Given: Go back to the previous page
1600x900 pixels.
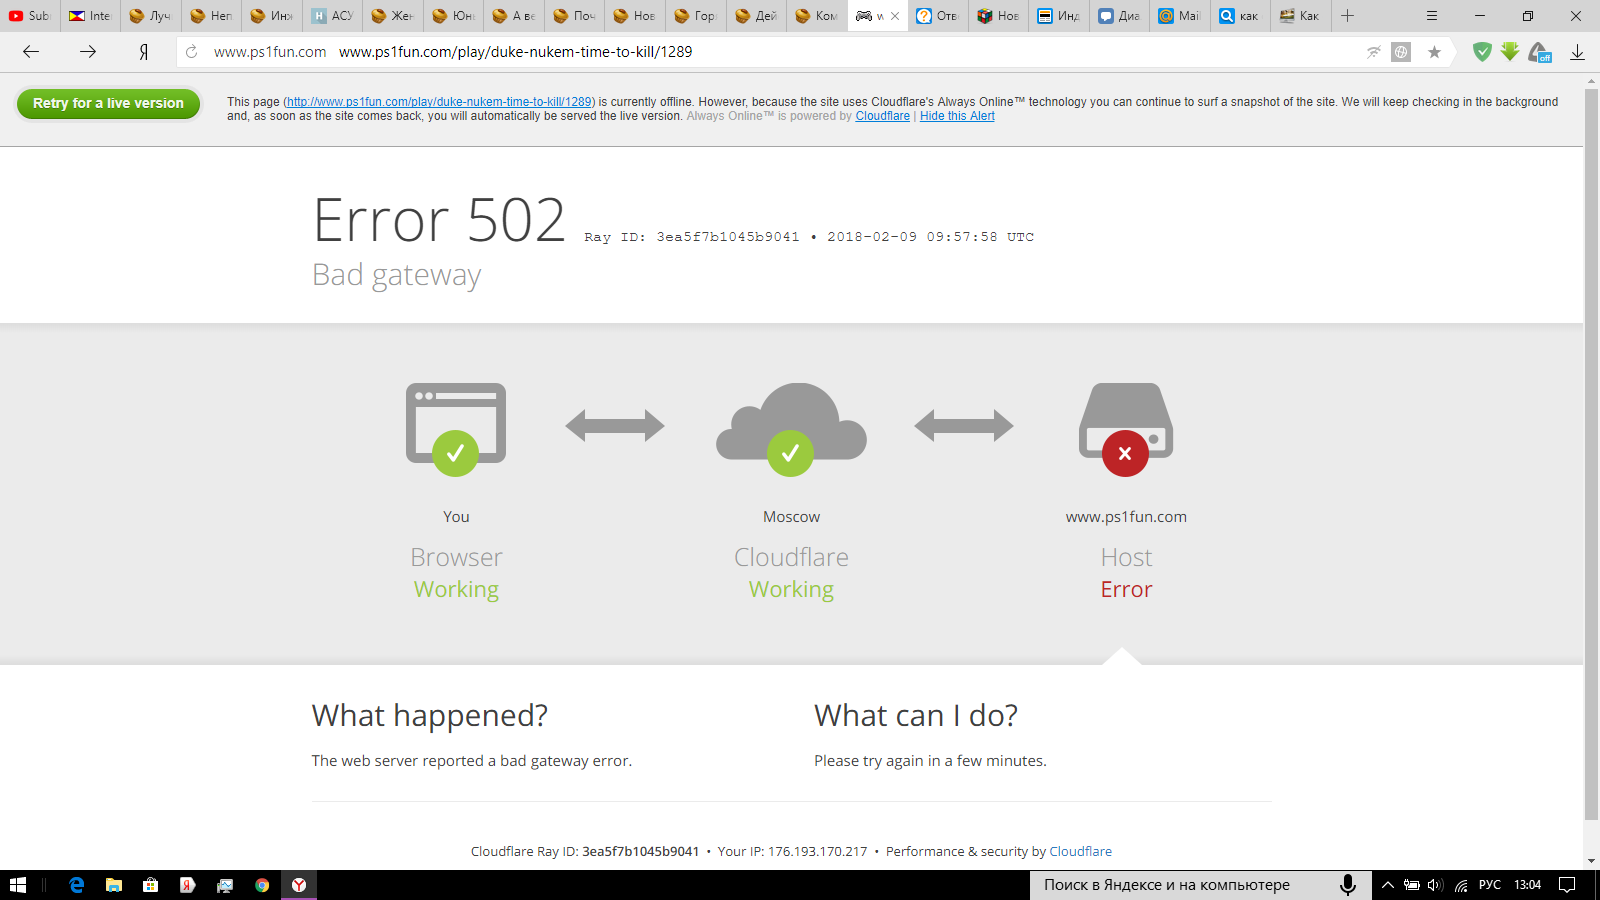Looking at the screenshot, I should tap(31, 52).
